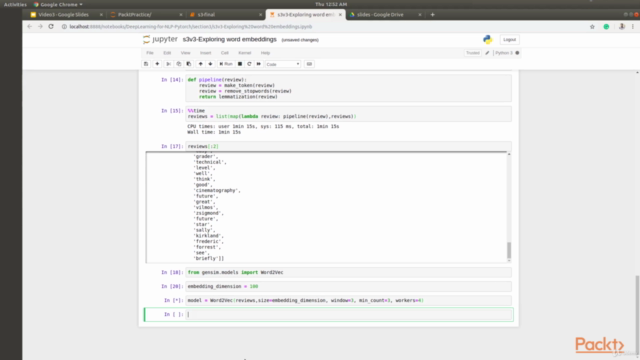640x360 pixels.
Task: Click the localhost address bar
Action: click(x=322, y=27)
